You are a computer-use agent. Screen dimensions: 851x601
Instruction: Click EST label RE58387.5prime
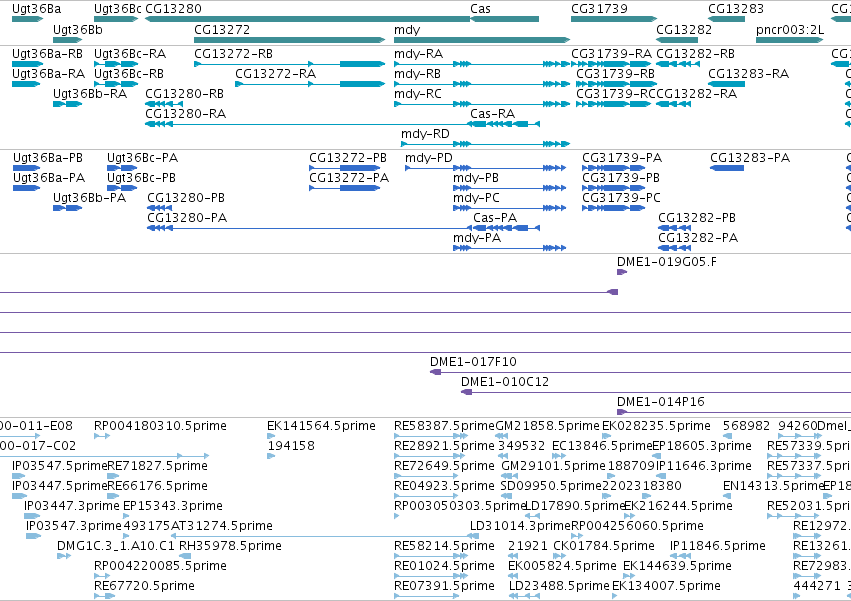point(444,426)
